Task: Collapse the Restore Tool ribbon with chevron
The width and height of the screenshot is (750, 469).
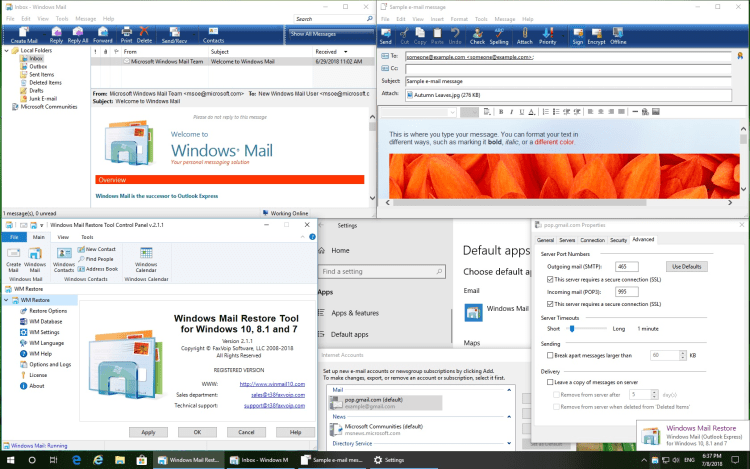Action: pyautogui.click(x=302, y=237)
